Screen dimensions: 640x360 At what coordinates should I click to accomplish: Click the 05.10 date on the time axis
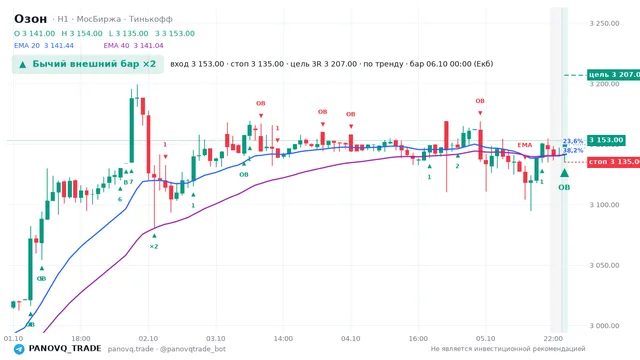click(485, 338)
